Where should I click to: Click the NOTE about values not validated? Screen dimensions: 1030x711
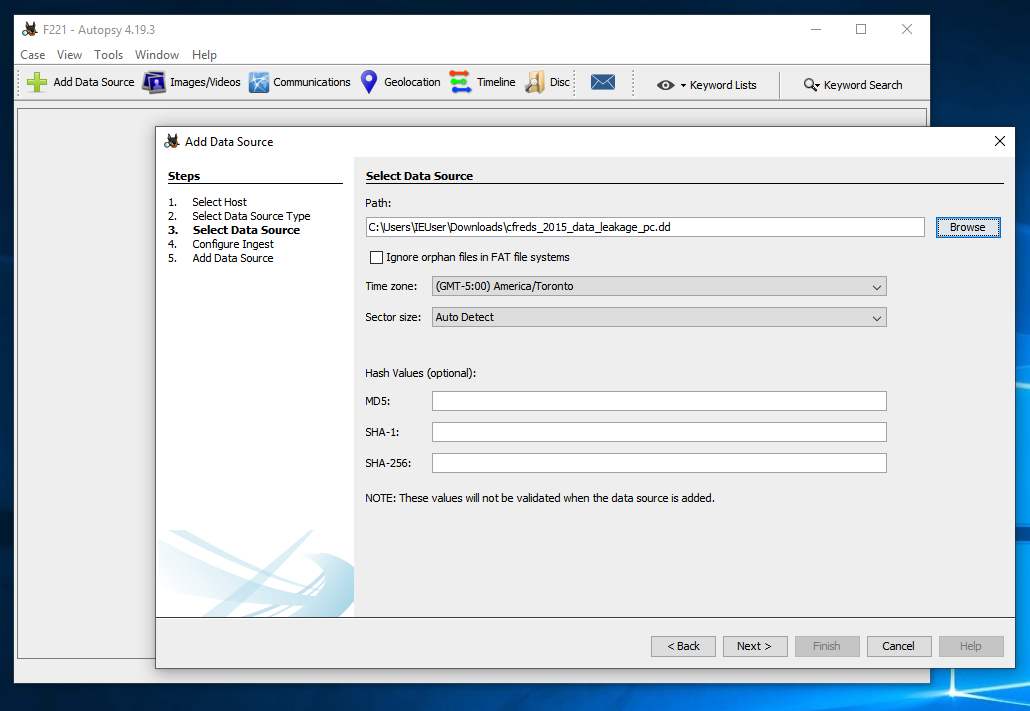coord(540,498)
